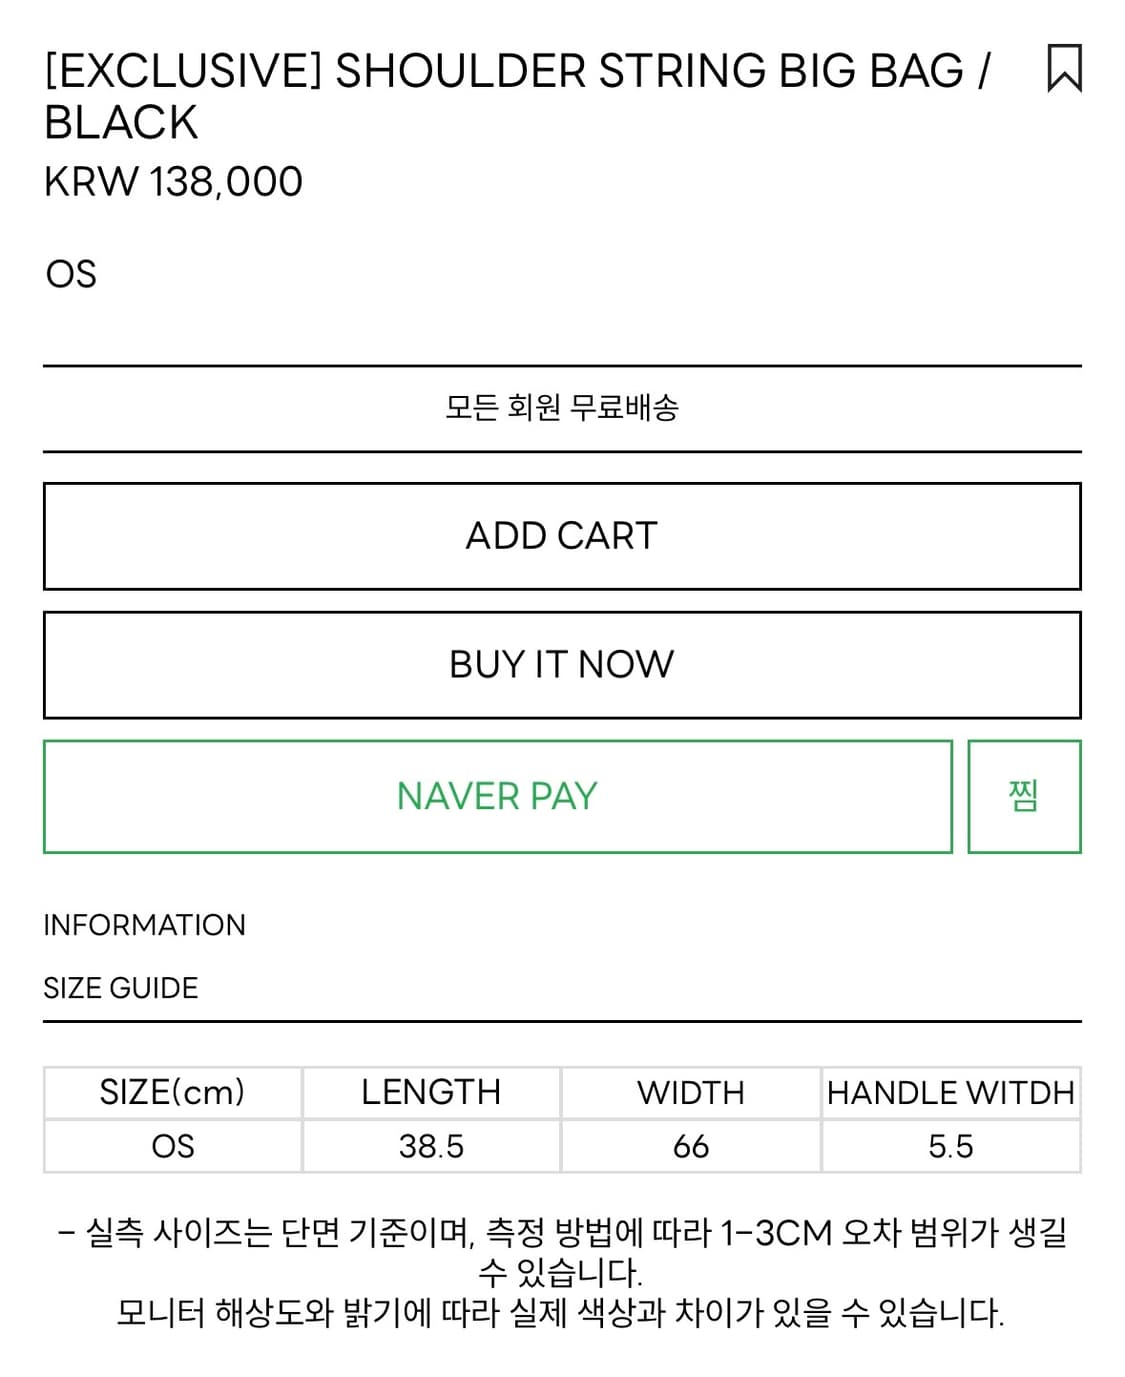This screenshot has width=1125, height=1377.
Task: Select the OS size option
Action: [71, 274]
